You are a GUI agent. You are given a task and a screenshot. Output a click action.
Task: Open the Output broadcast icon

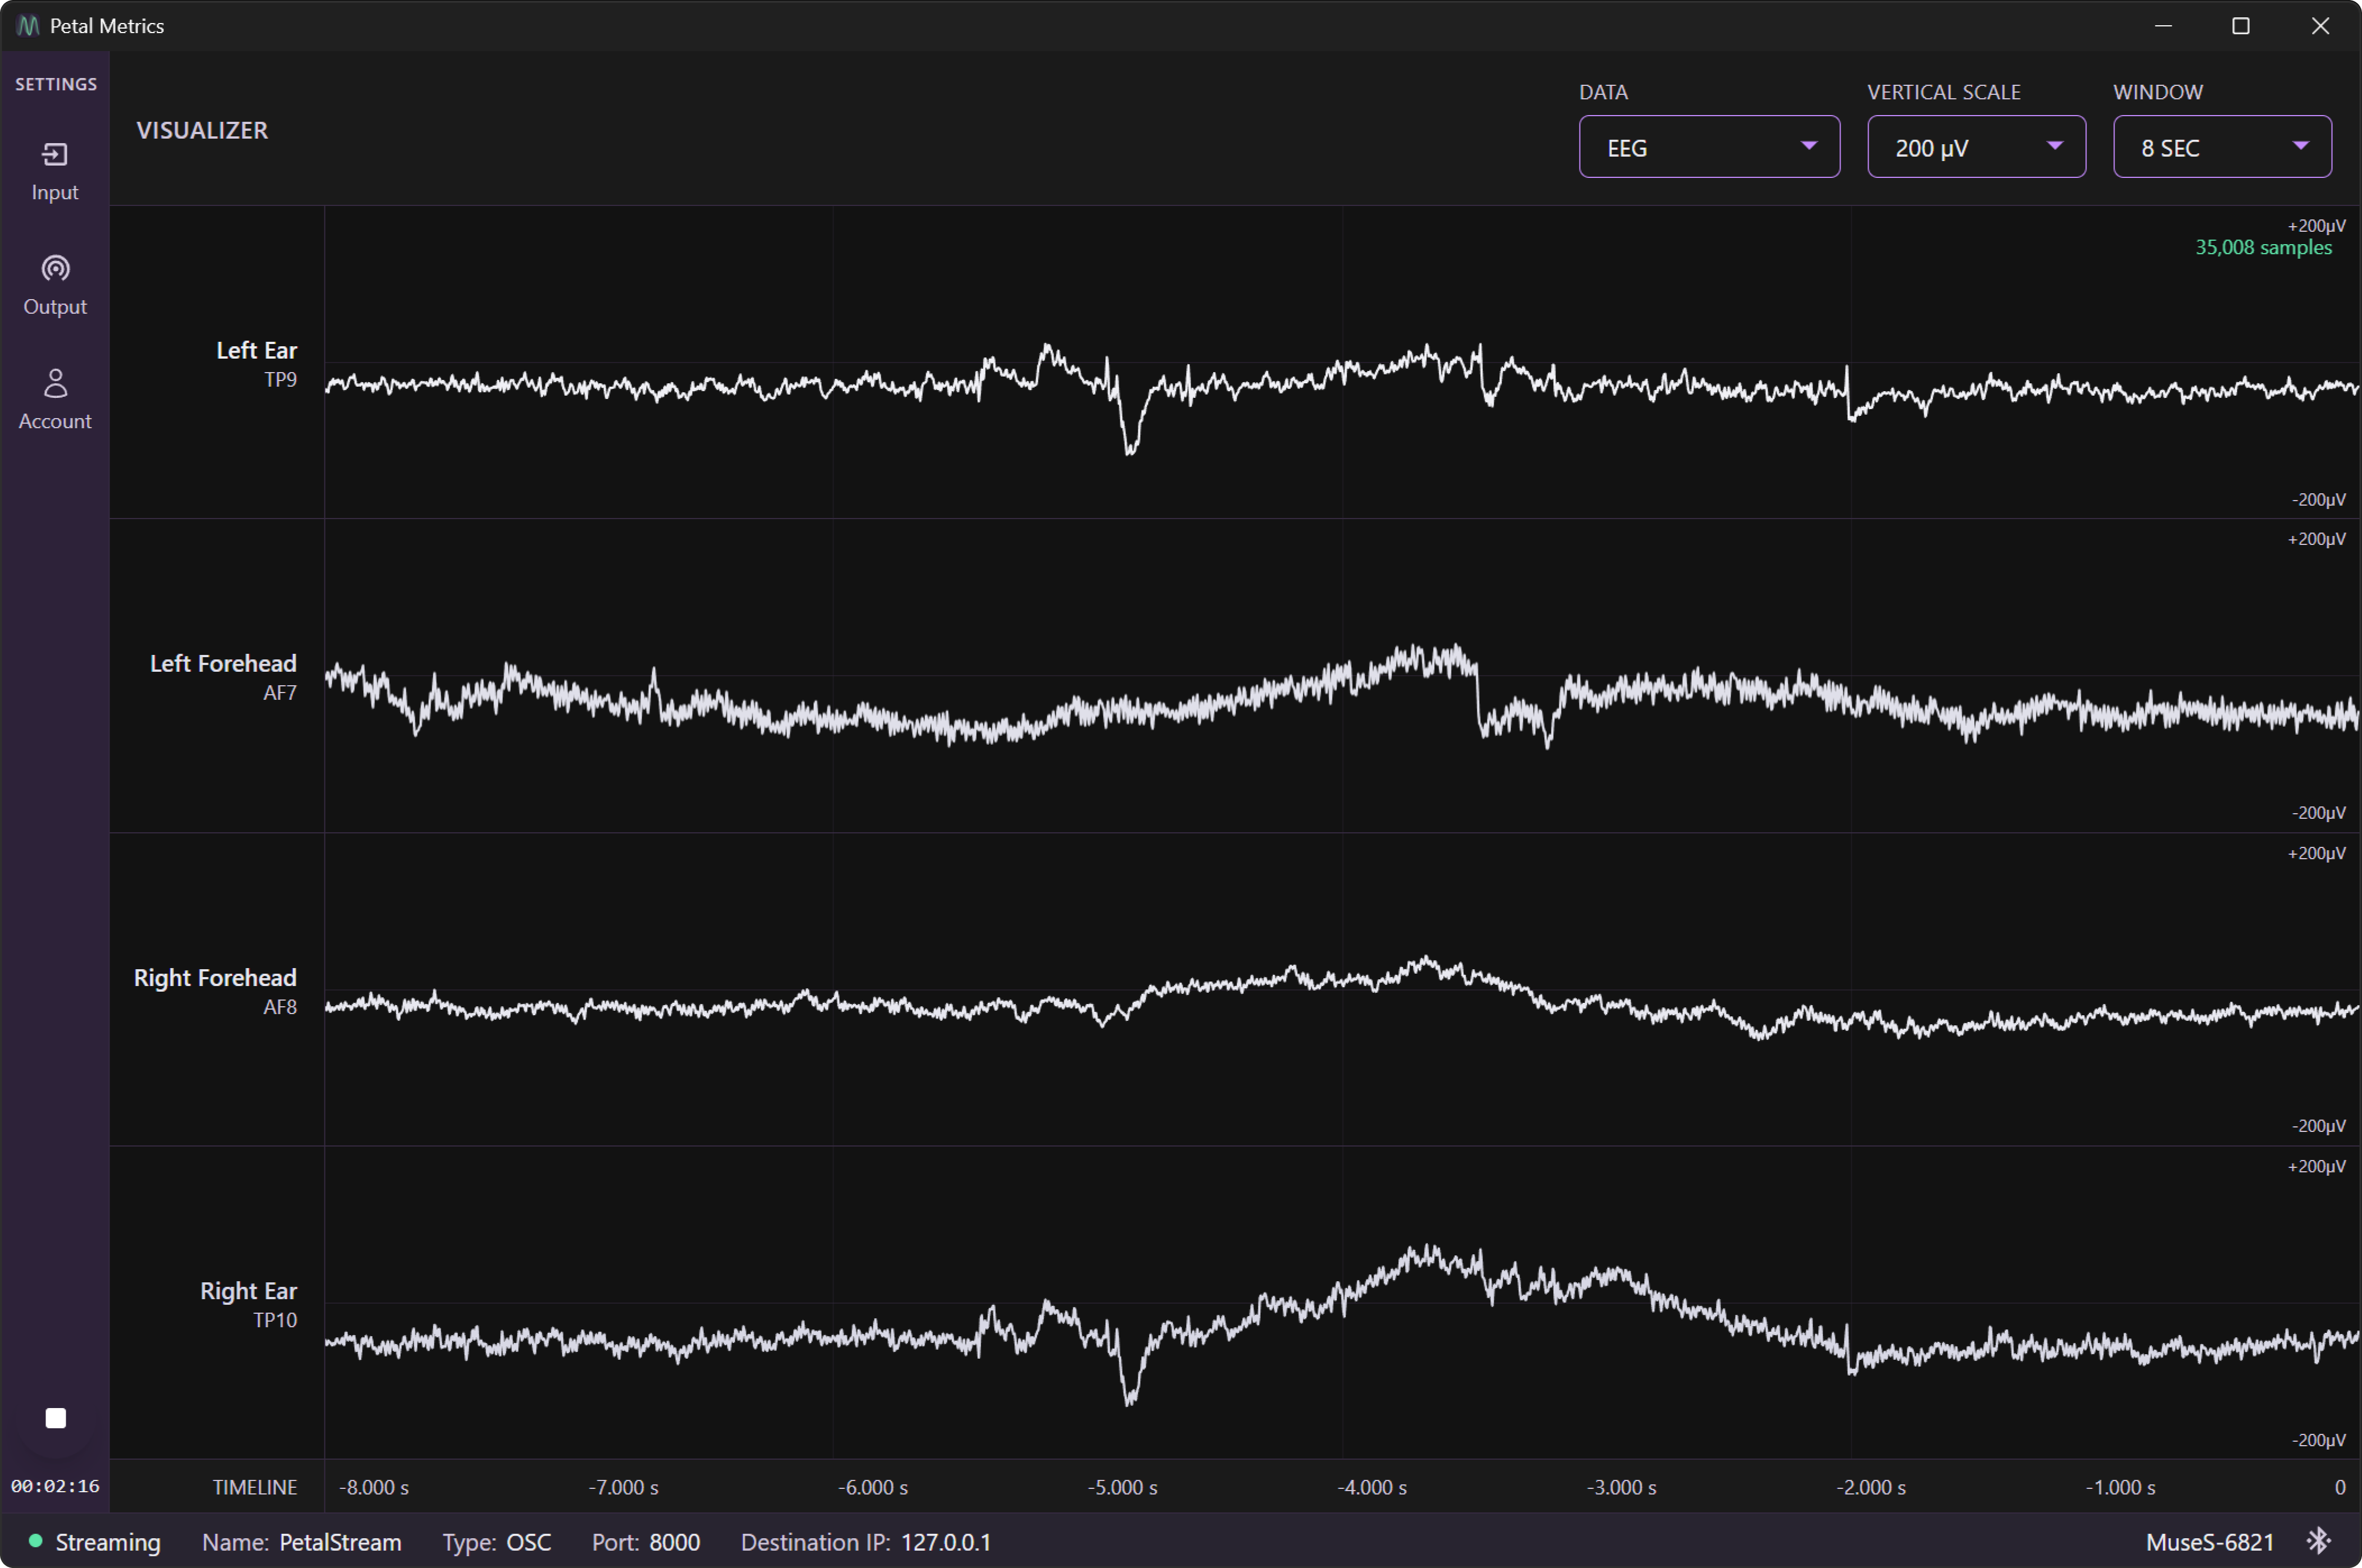tap(55, 269)
